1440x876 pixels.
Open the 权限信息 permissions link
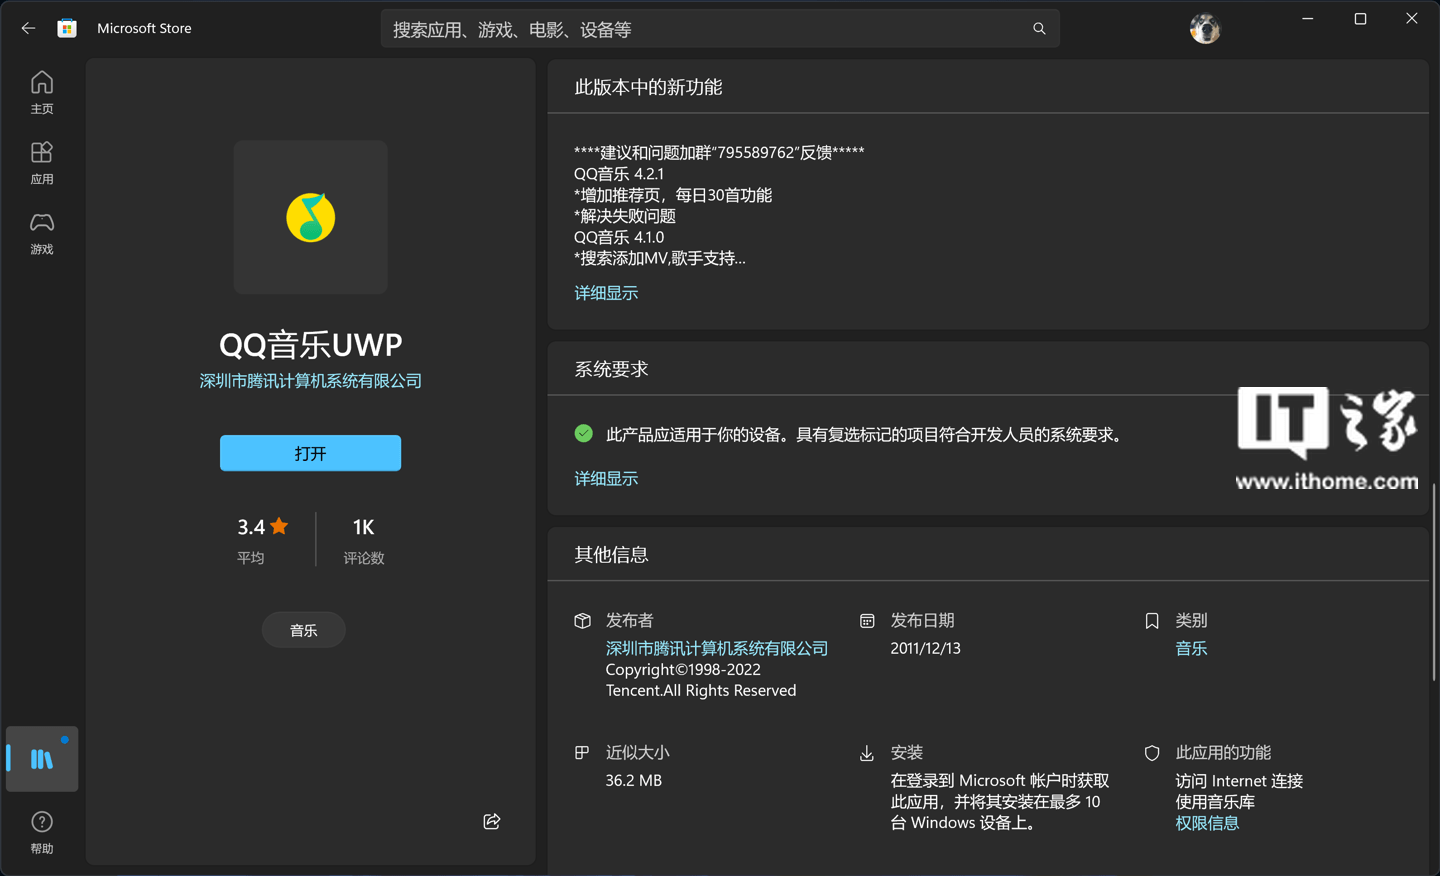(1207, 822)
